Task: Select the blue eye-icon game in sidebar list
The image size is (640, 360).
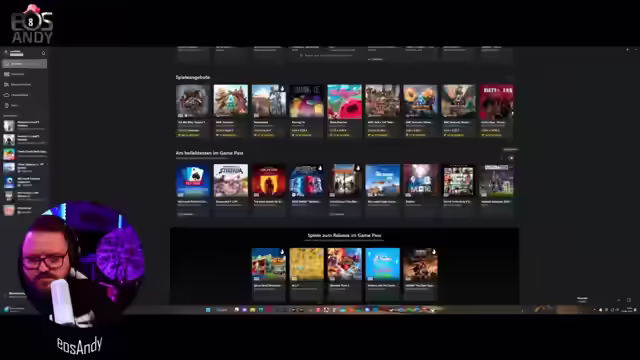Action: pos(24,182)
